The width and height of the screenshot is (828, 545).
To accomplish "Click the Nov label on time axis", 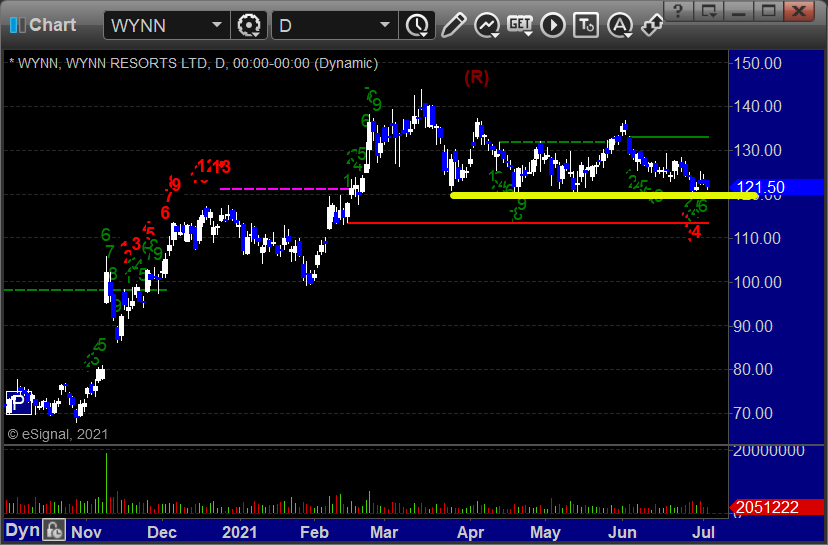I will coord(86,532).
